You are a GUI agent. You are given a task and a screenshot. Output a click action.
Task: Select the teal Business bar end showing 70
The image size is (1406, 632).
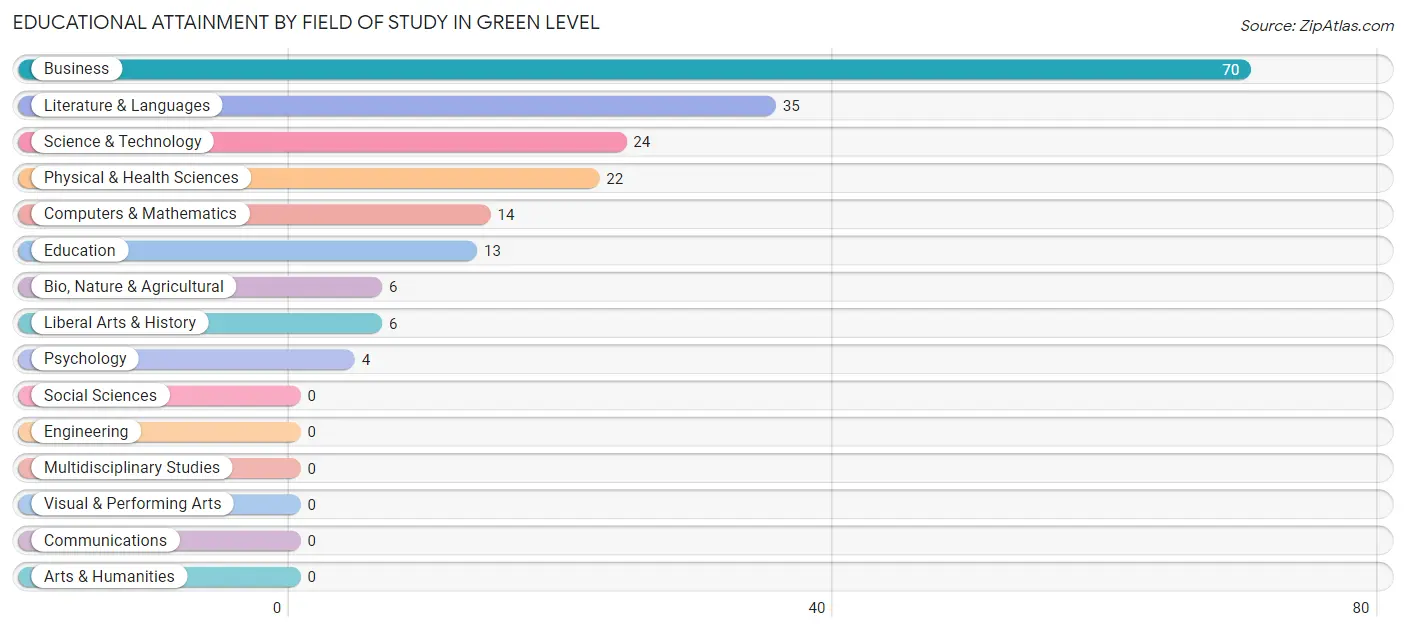point(1230,70)
